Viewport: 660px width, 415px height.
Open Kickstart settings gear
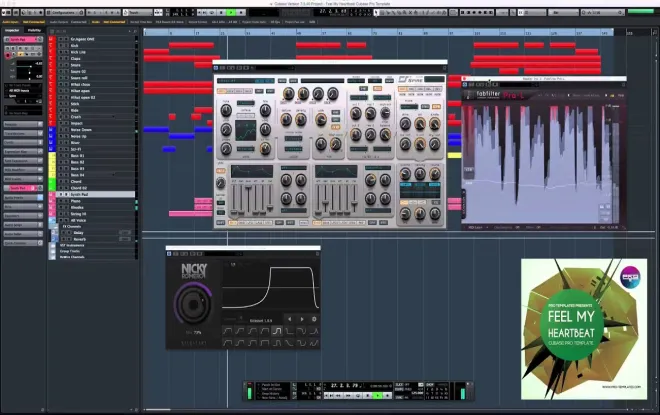[314, 319]
